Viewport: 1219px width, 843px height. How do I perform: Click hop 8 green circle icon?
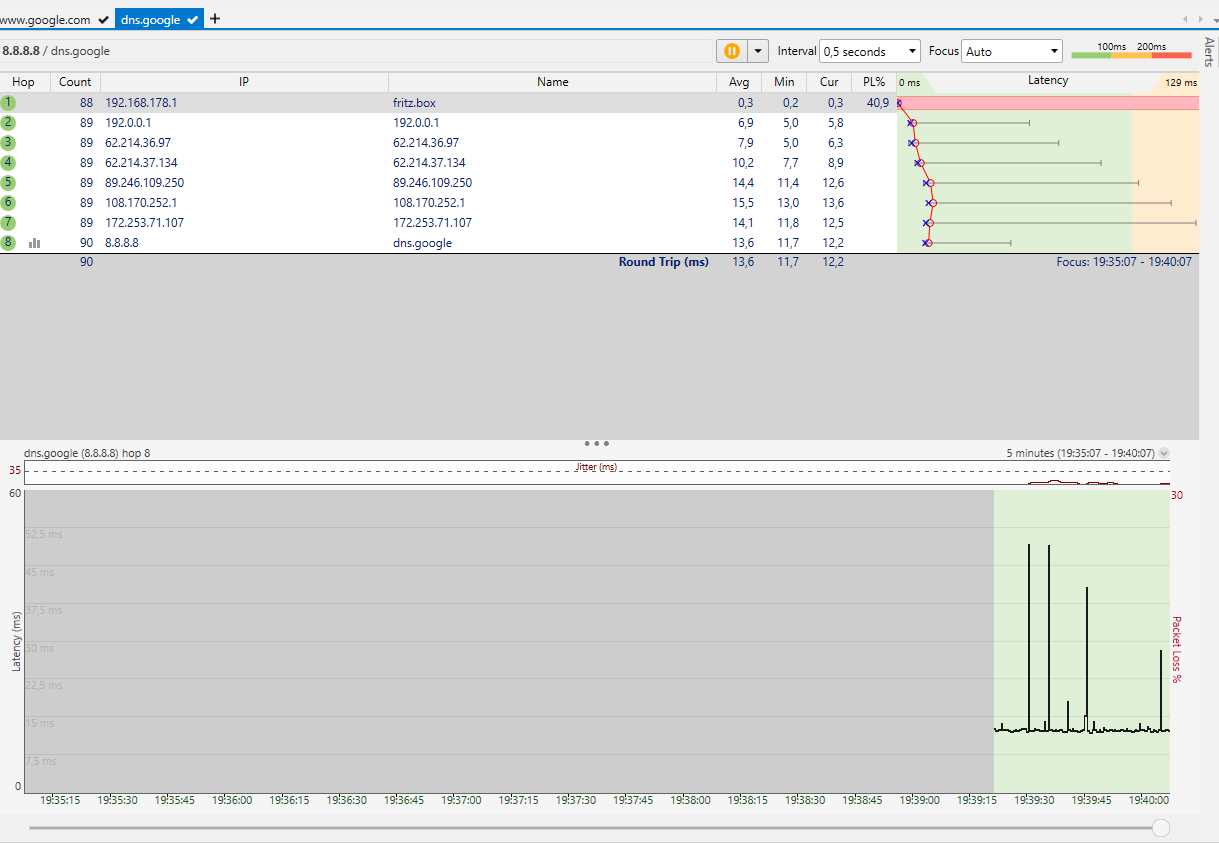tap(8, 243)
